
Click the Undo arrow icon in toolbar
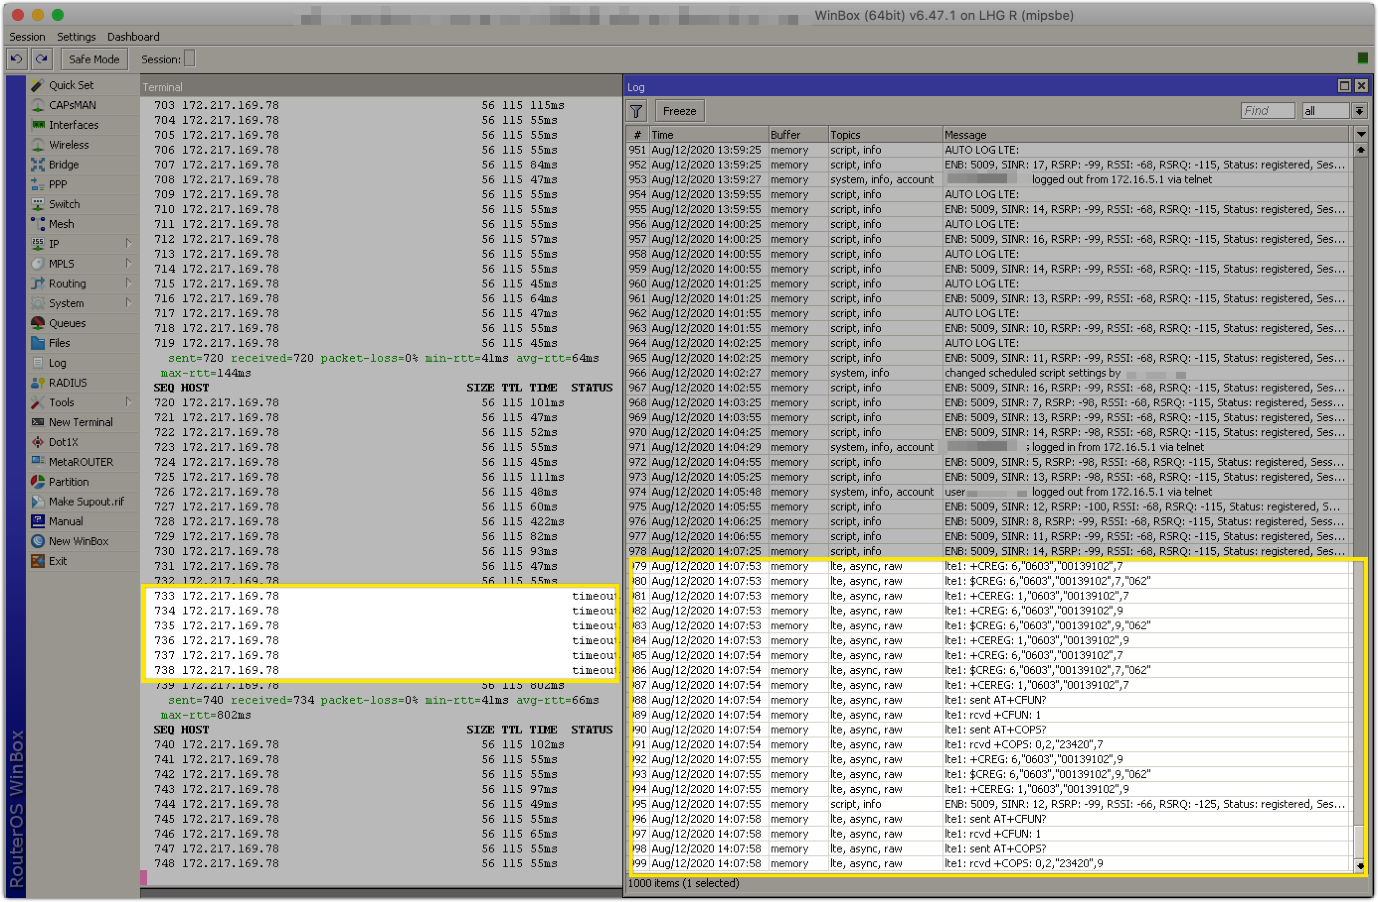(16, 59)
